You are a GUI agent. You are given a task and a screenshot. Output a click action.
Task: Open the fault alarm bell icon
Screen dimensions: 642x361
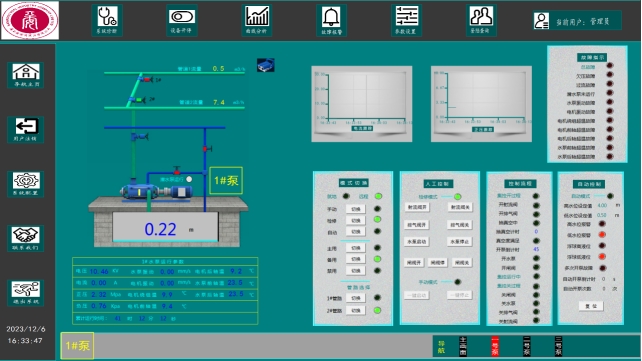(x=331, y=20)
